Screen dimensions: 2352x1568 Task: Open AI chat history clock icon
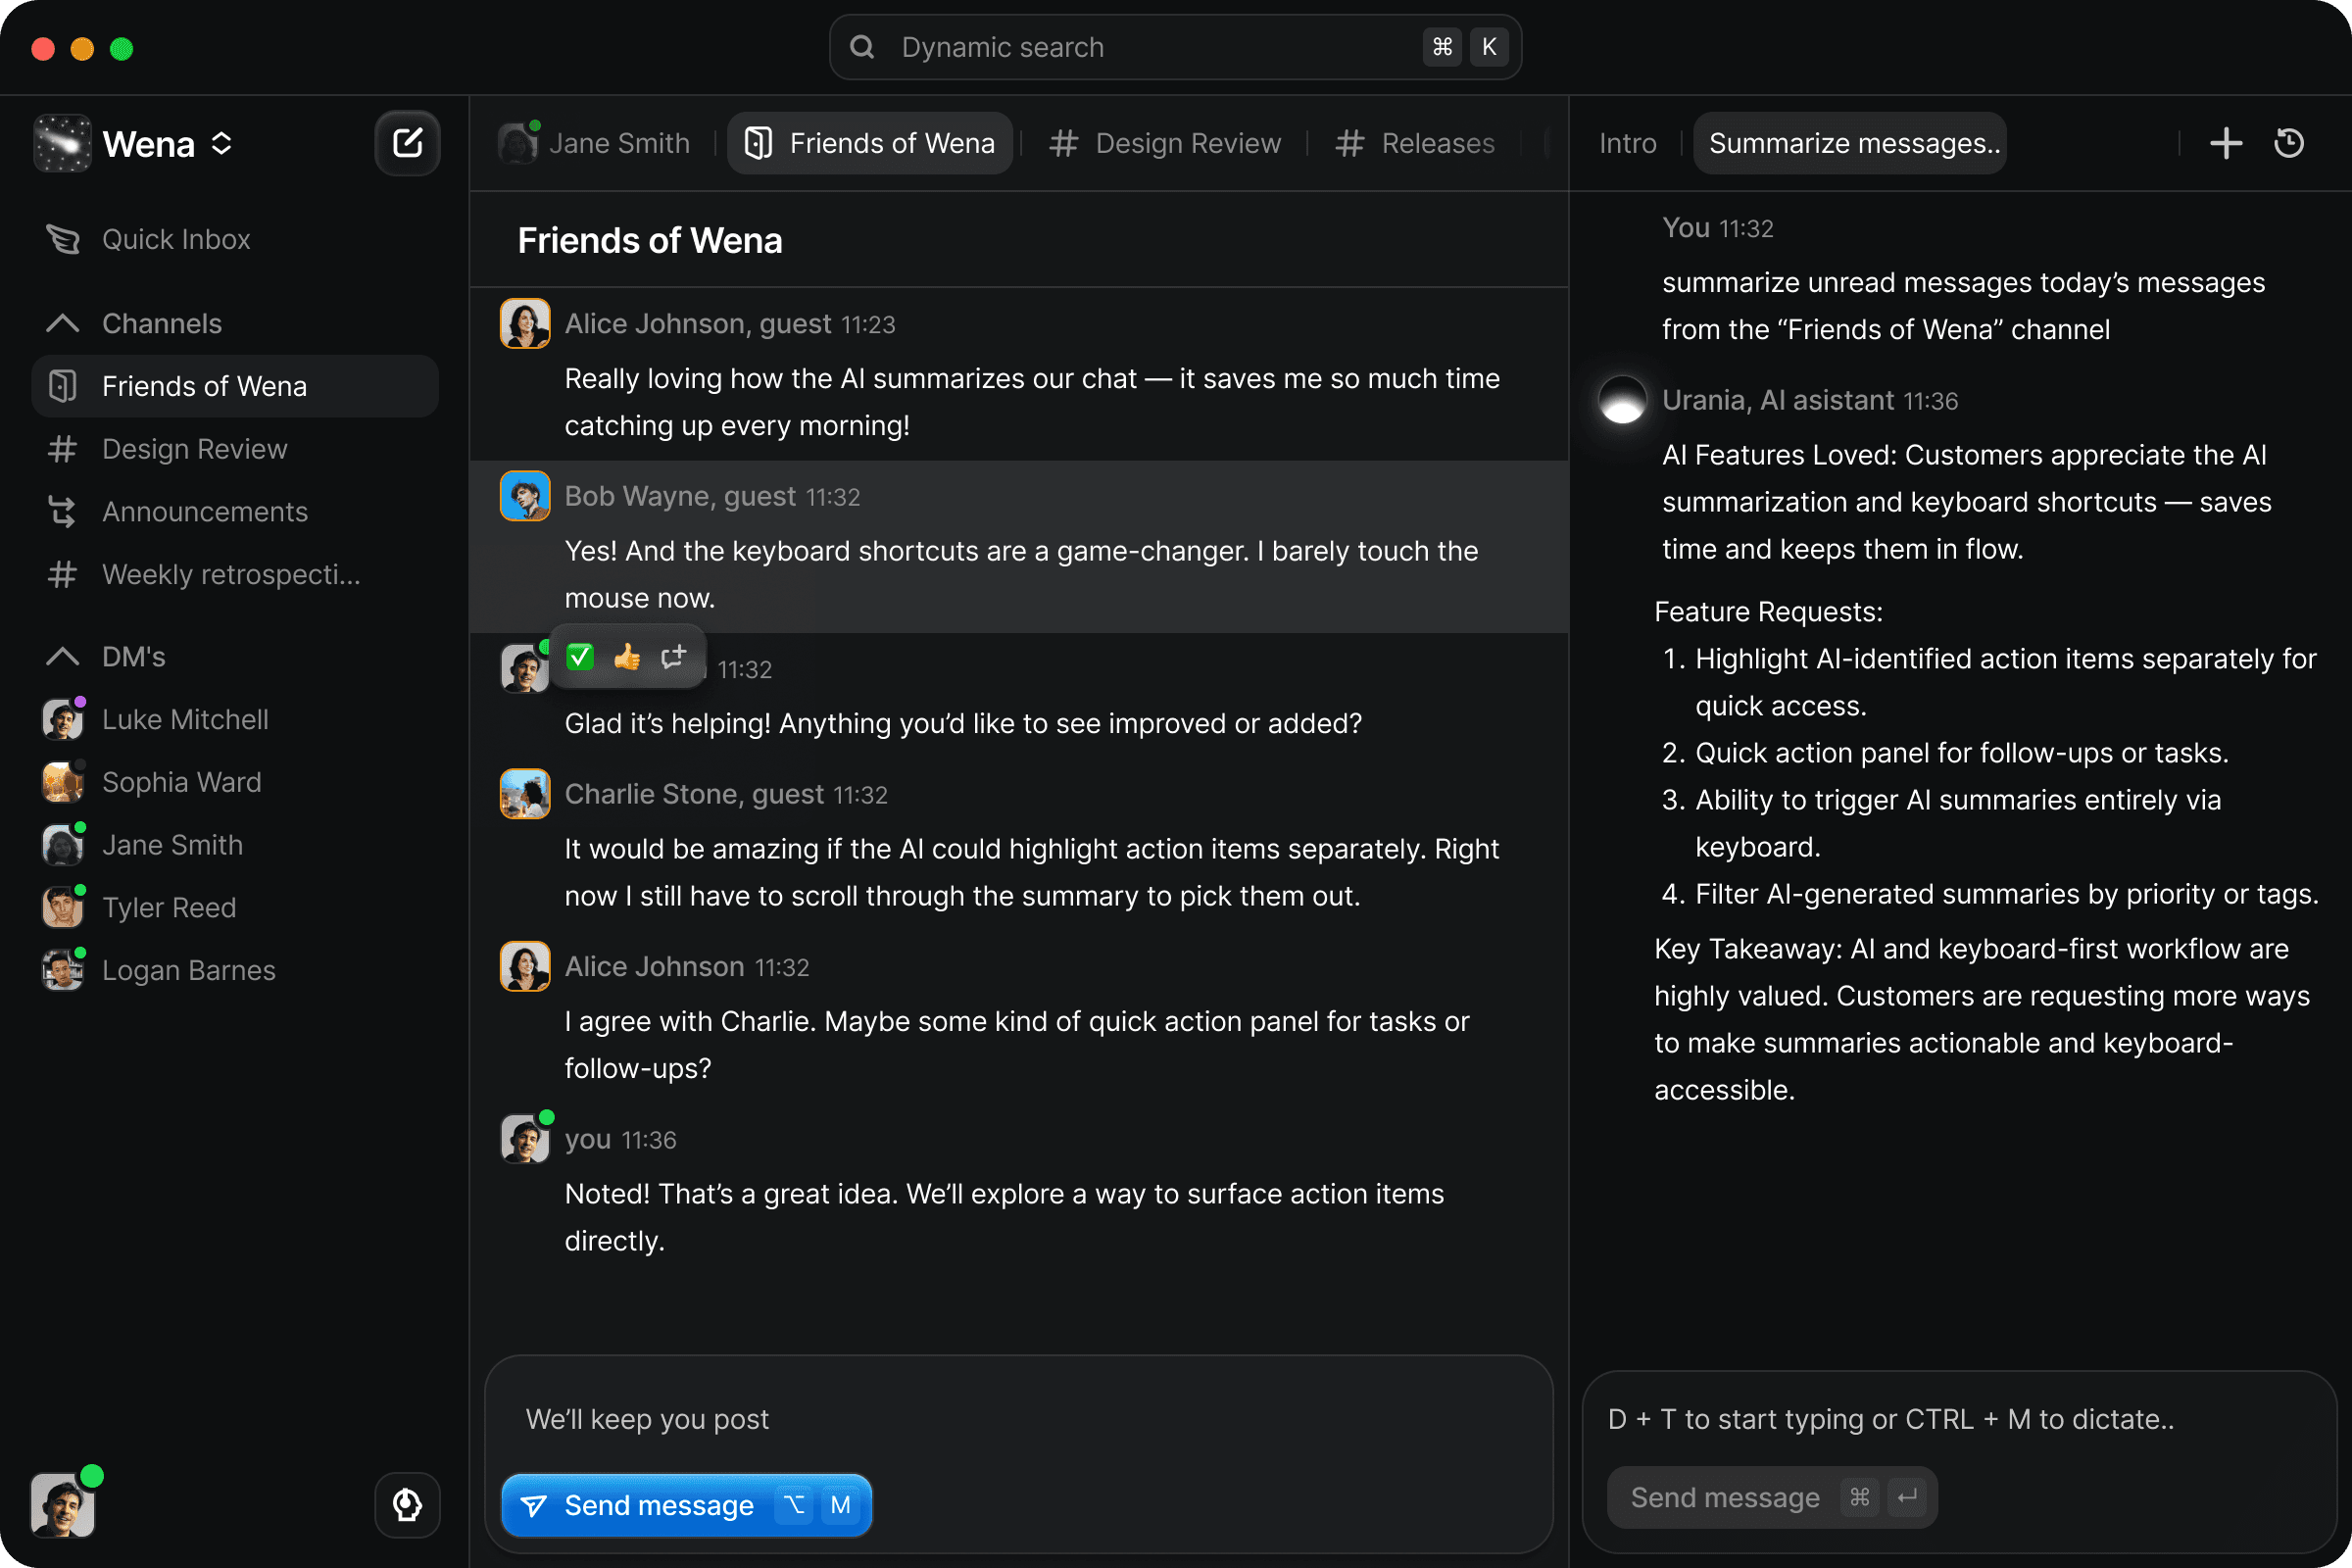(2288, 143)
